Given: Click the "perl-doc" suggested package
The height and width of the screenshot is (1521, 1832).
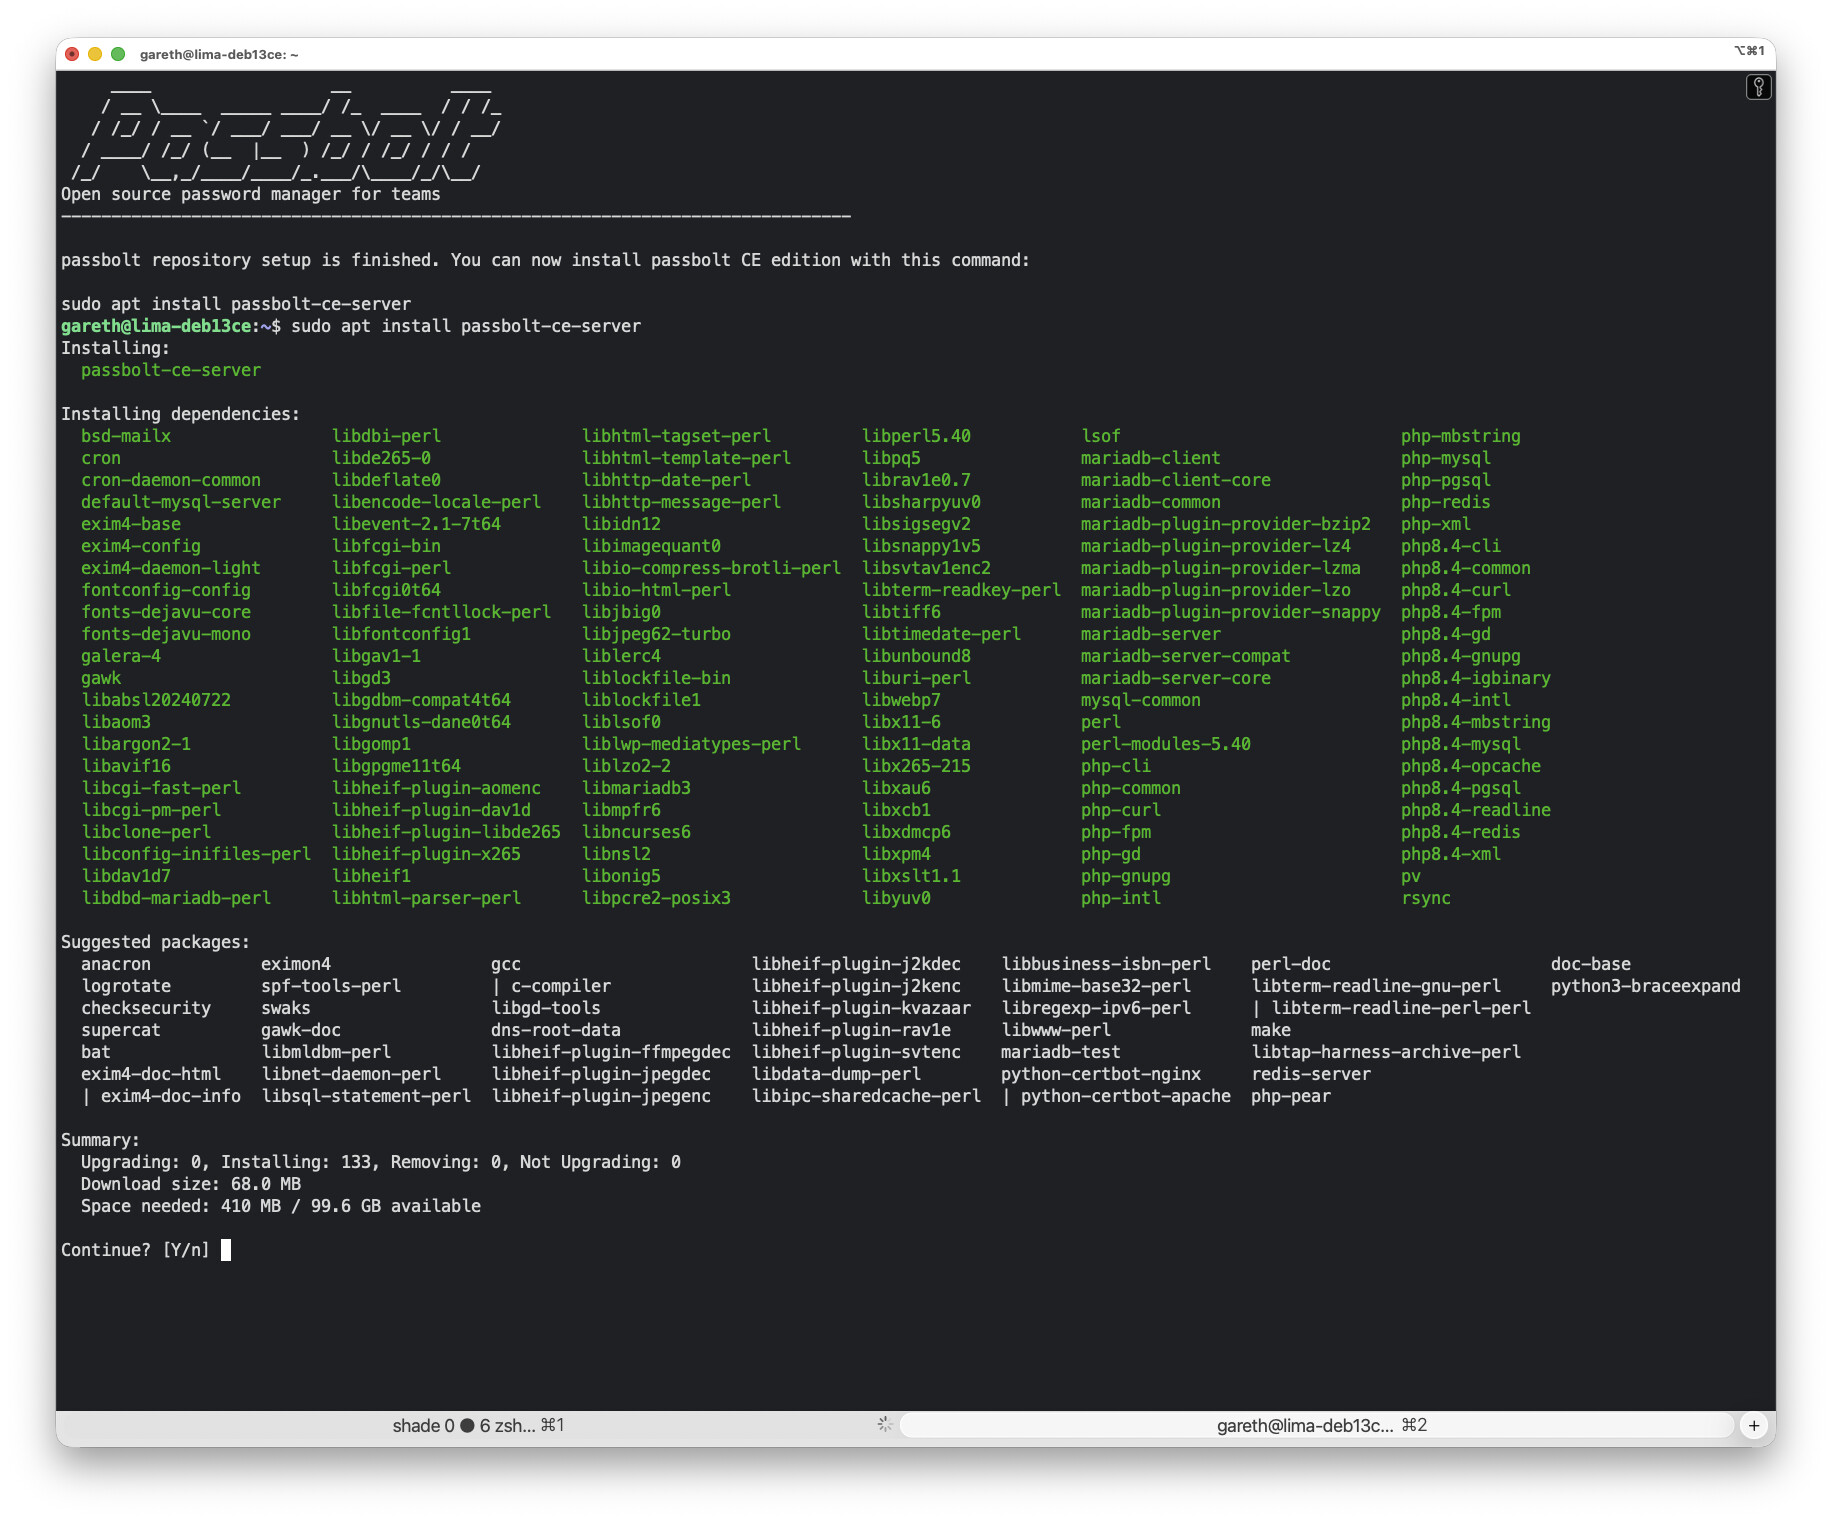Looking at the screenshot, I should tap(1291, 964).
